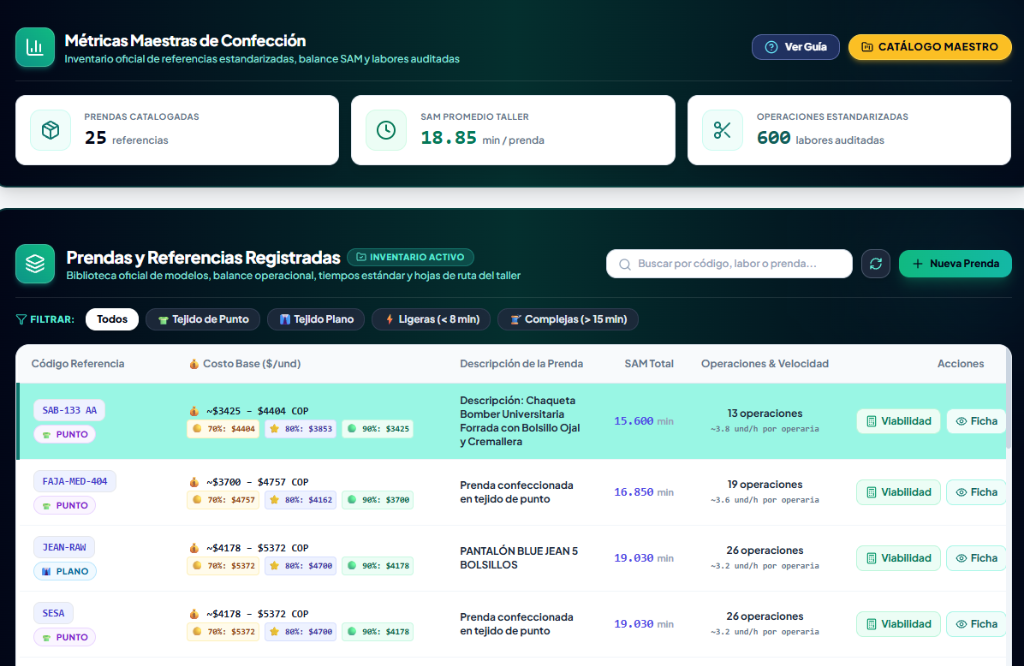Open Viabilidad for SESA
The image size is (1024, 666).
click(x=899, y=624)
